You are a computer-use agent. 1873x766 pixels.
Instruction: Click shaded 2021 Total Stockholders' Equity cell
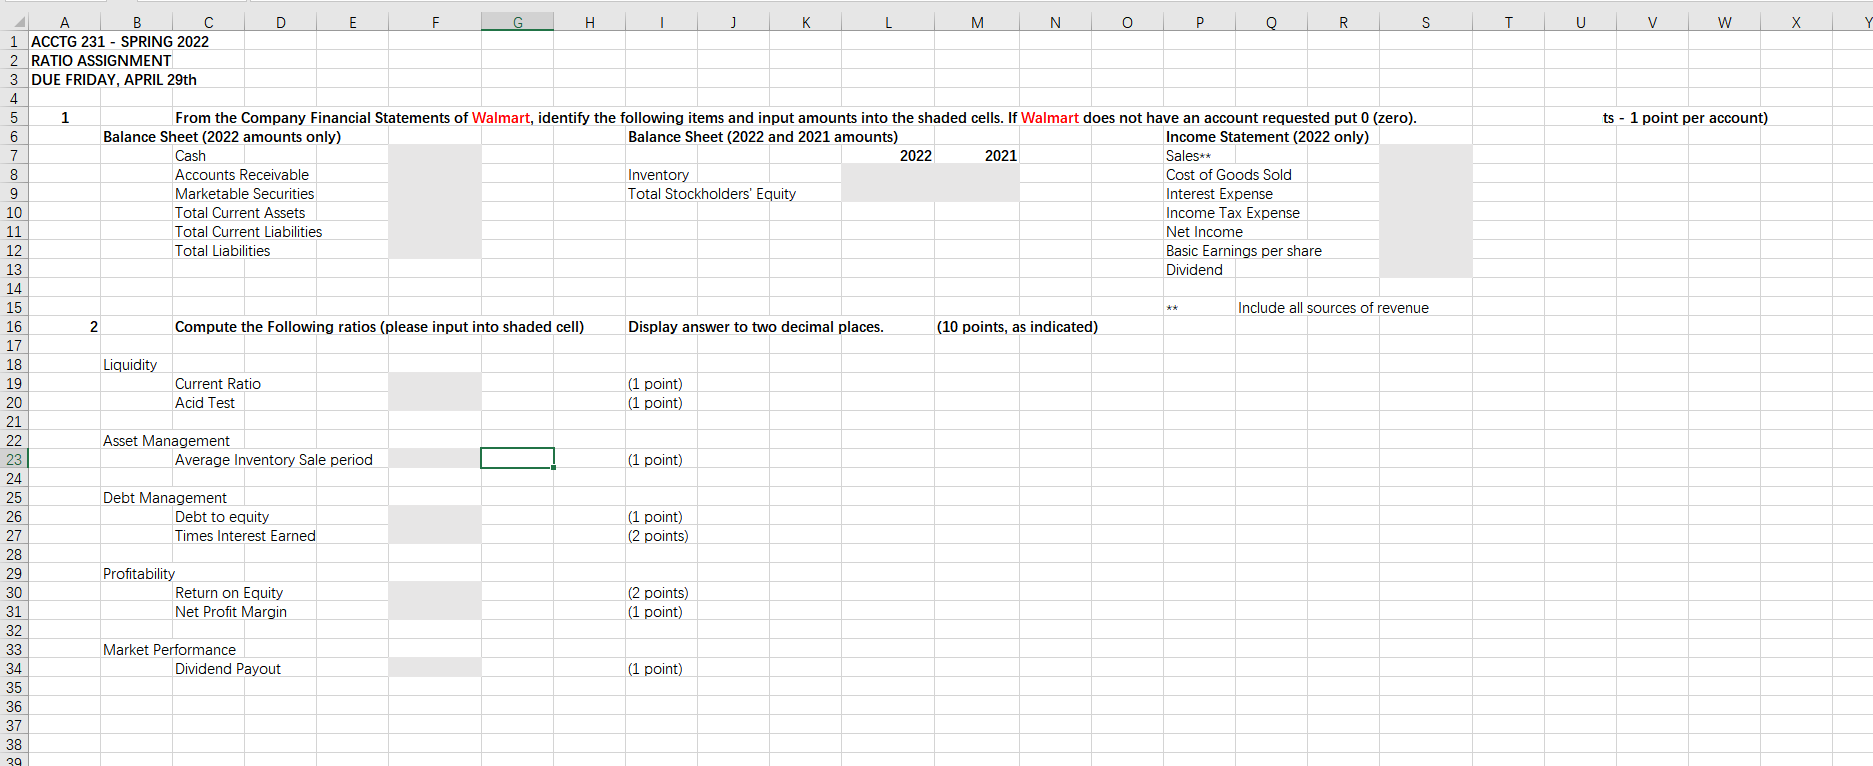click(977, 193)
